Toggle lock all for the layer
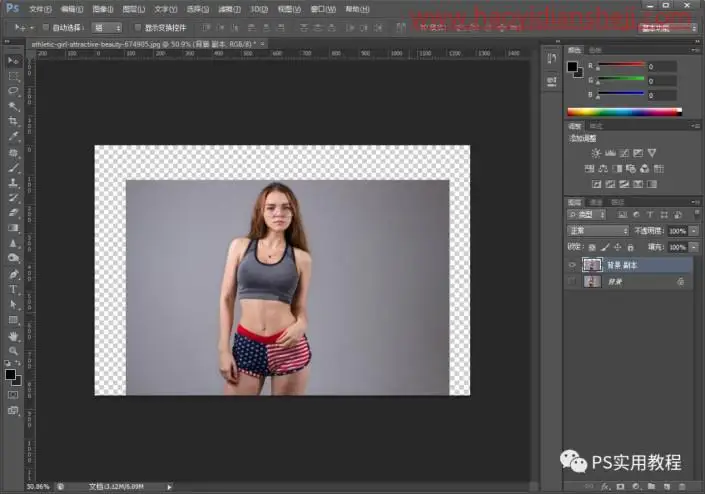Viewport: 705px width, 494px height. pos(630,247)
